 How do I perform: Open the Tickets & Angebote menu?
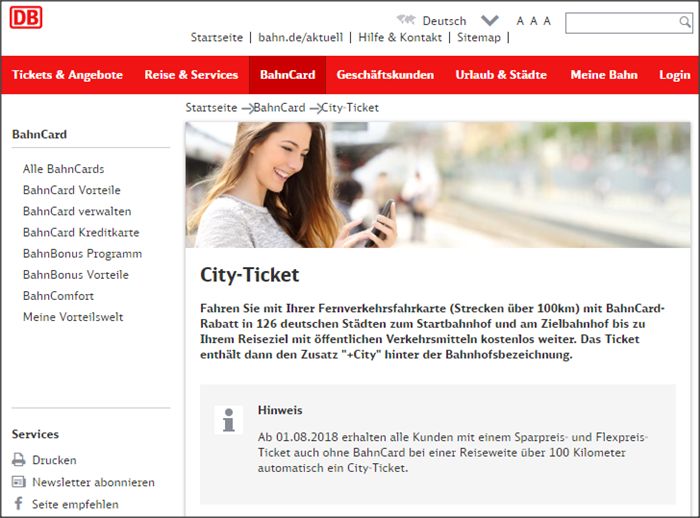(x=67, y=75)
